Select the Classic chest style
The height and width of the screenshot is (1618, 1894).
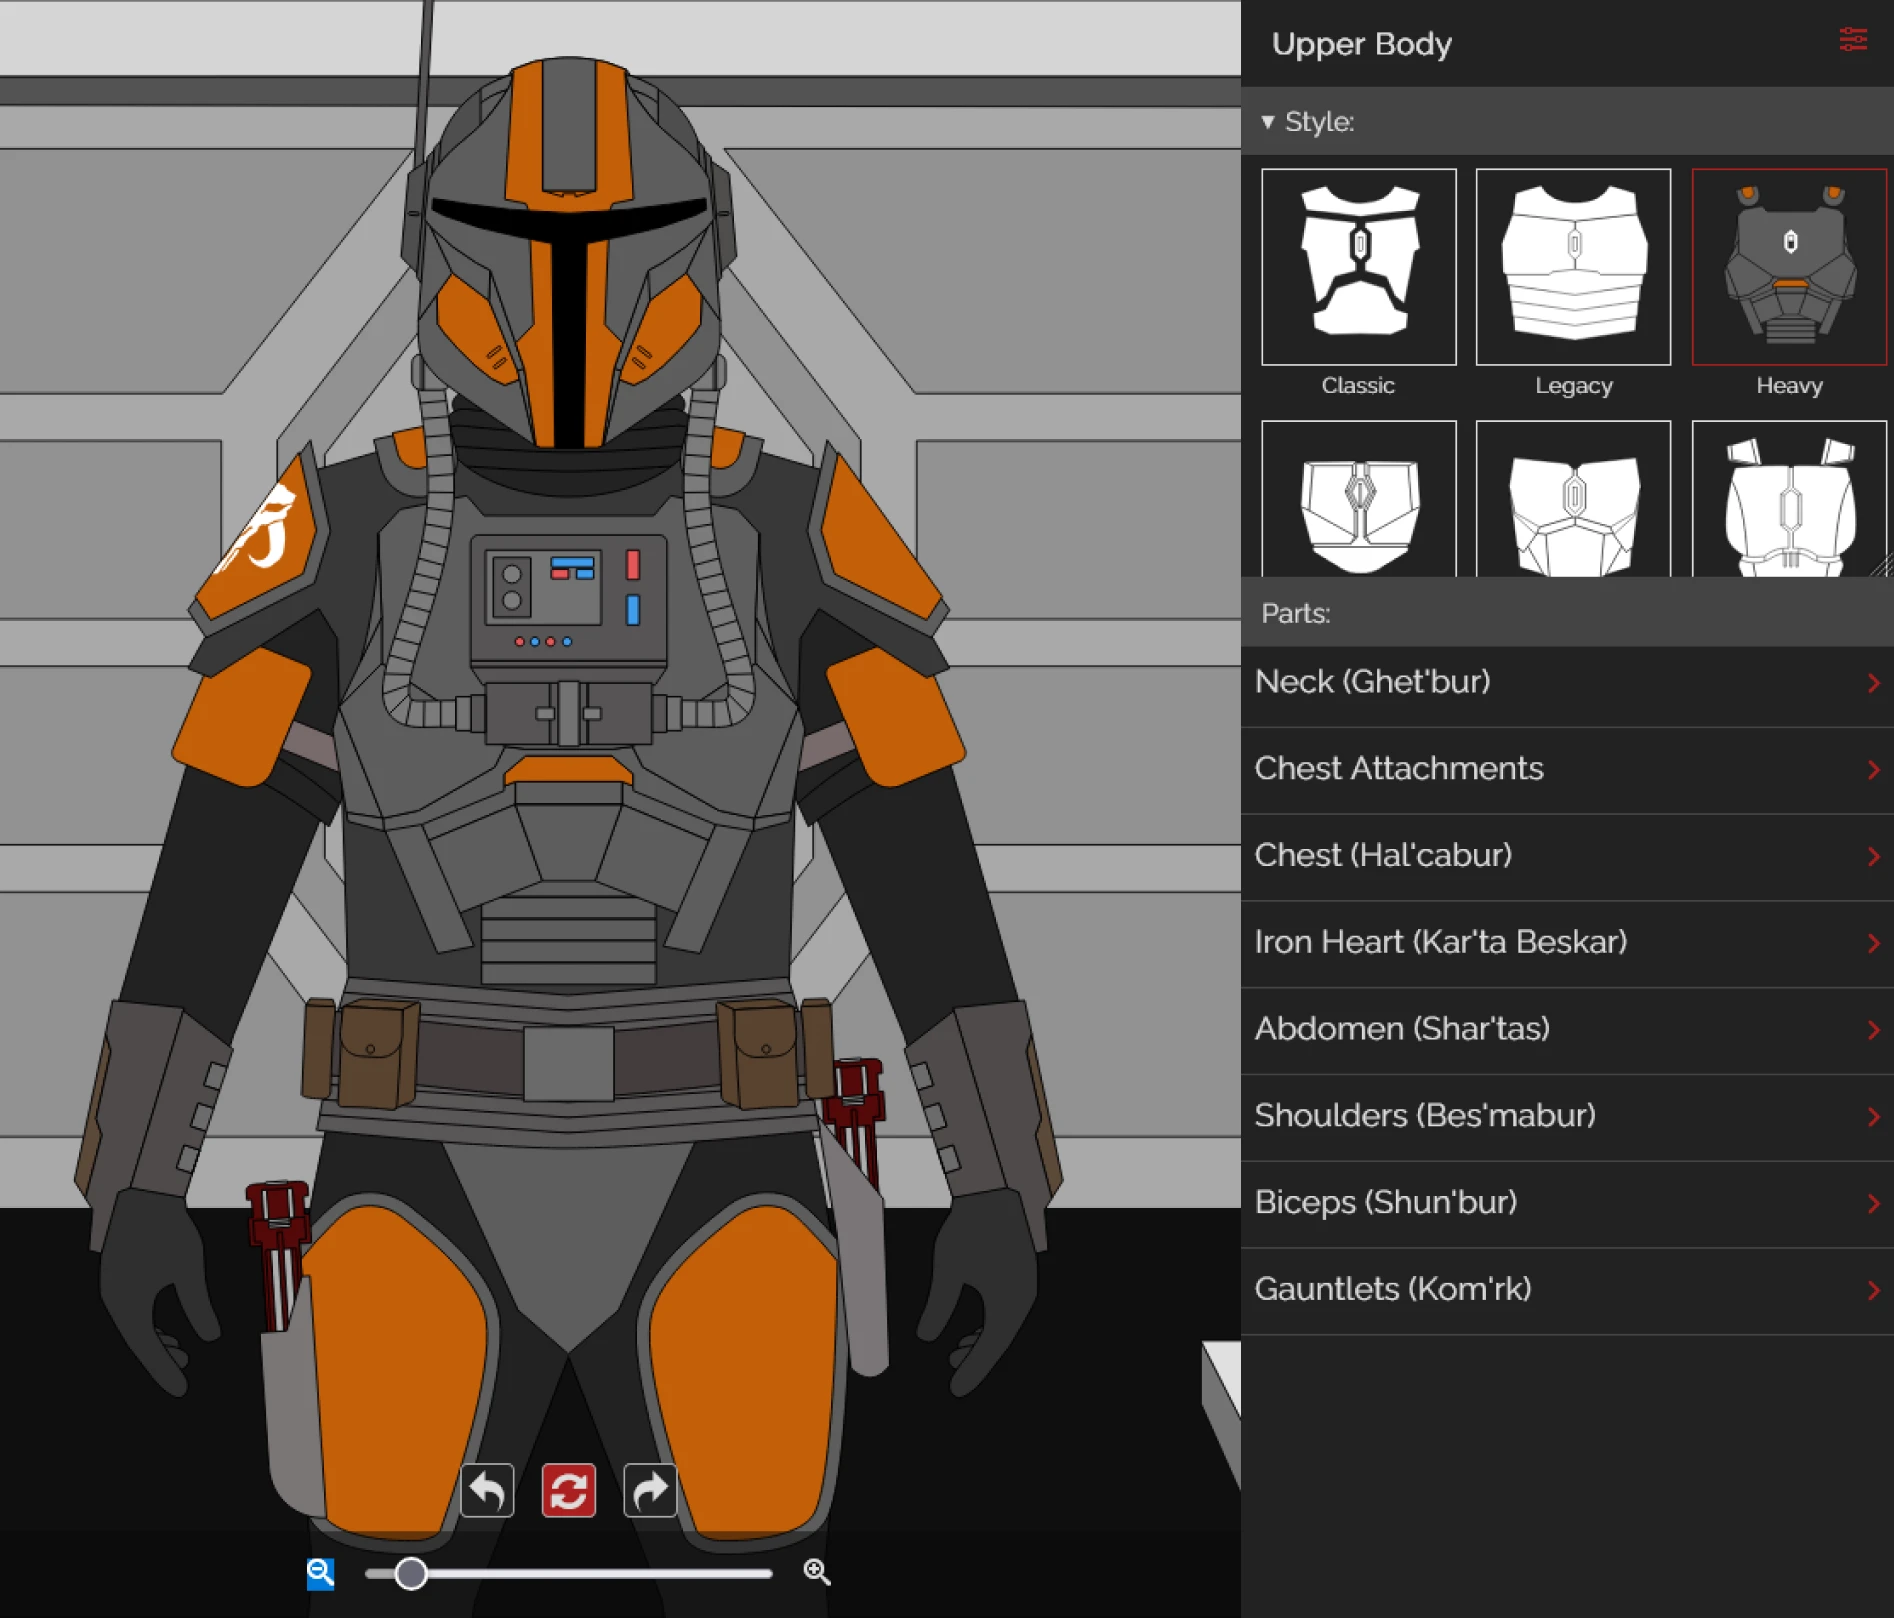coord(1359,267)
